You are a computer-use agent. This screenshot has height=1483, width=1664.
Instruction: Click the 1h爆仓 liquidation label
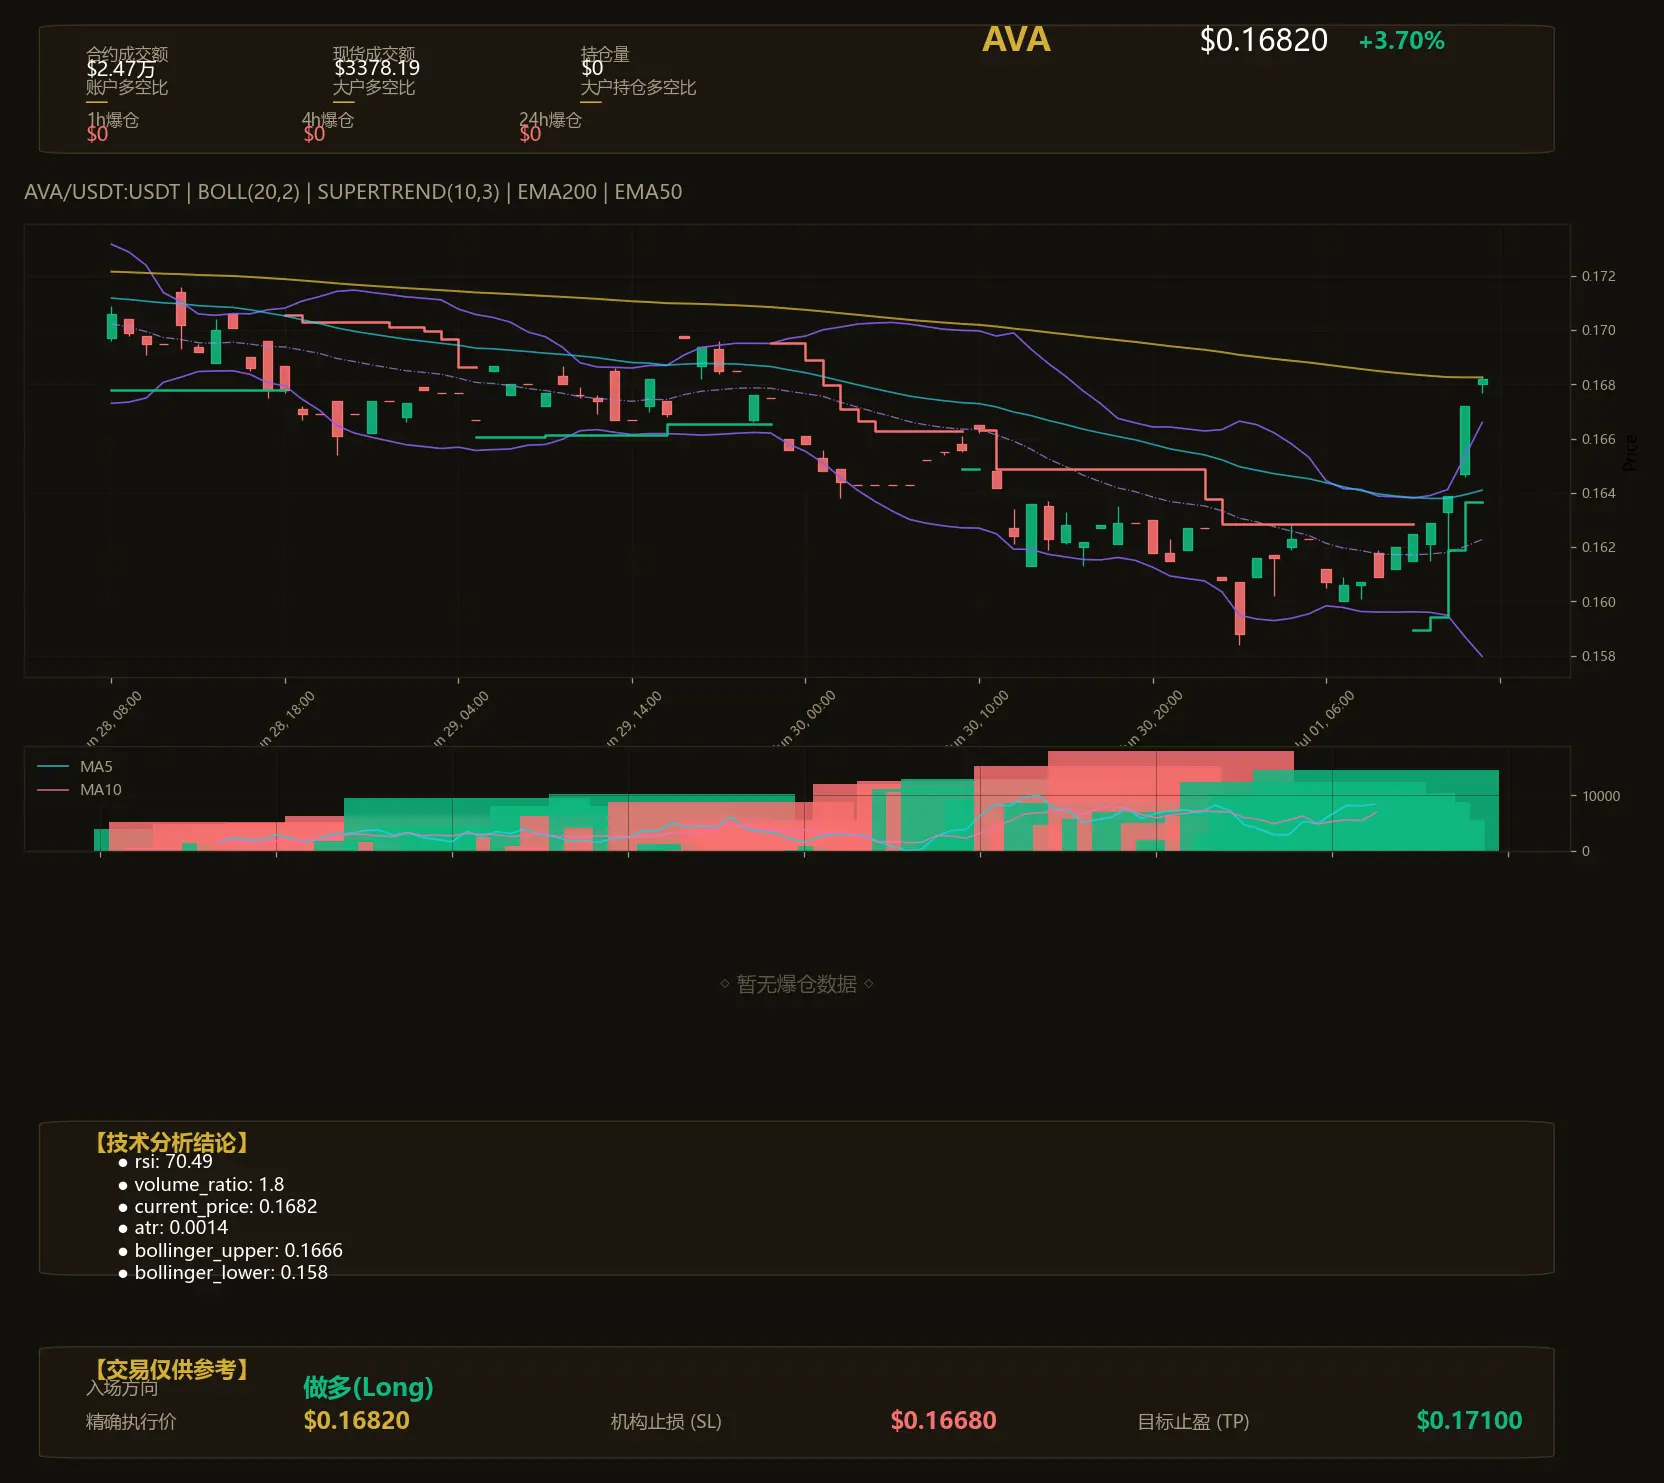click(x=113, y=120)
